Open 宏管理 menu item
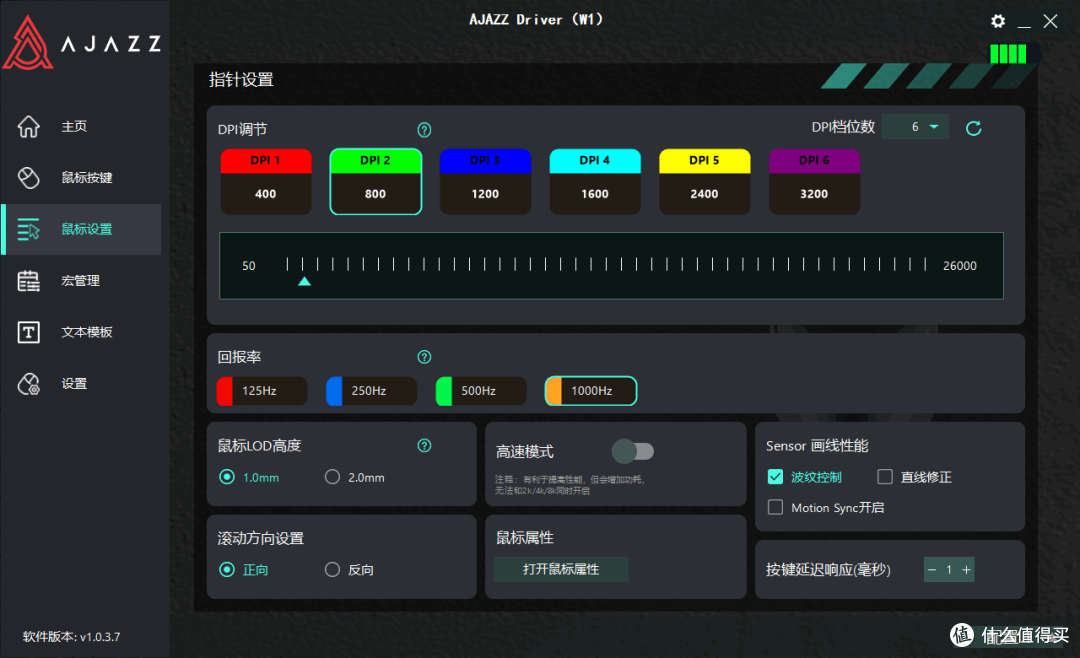1080x658 pixels. (x=81, y=280)
